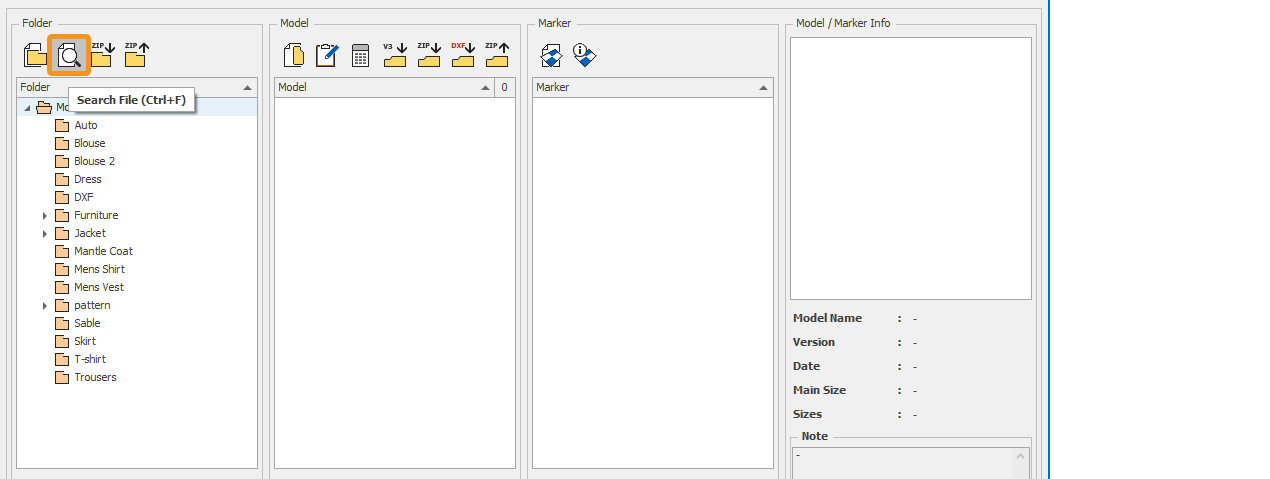Open the Trousers folder
This screenshot has height=479, width=1270.
point(95,377)
